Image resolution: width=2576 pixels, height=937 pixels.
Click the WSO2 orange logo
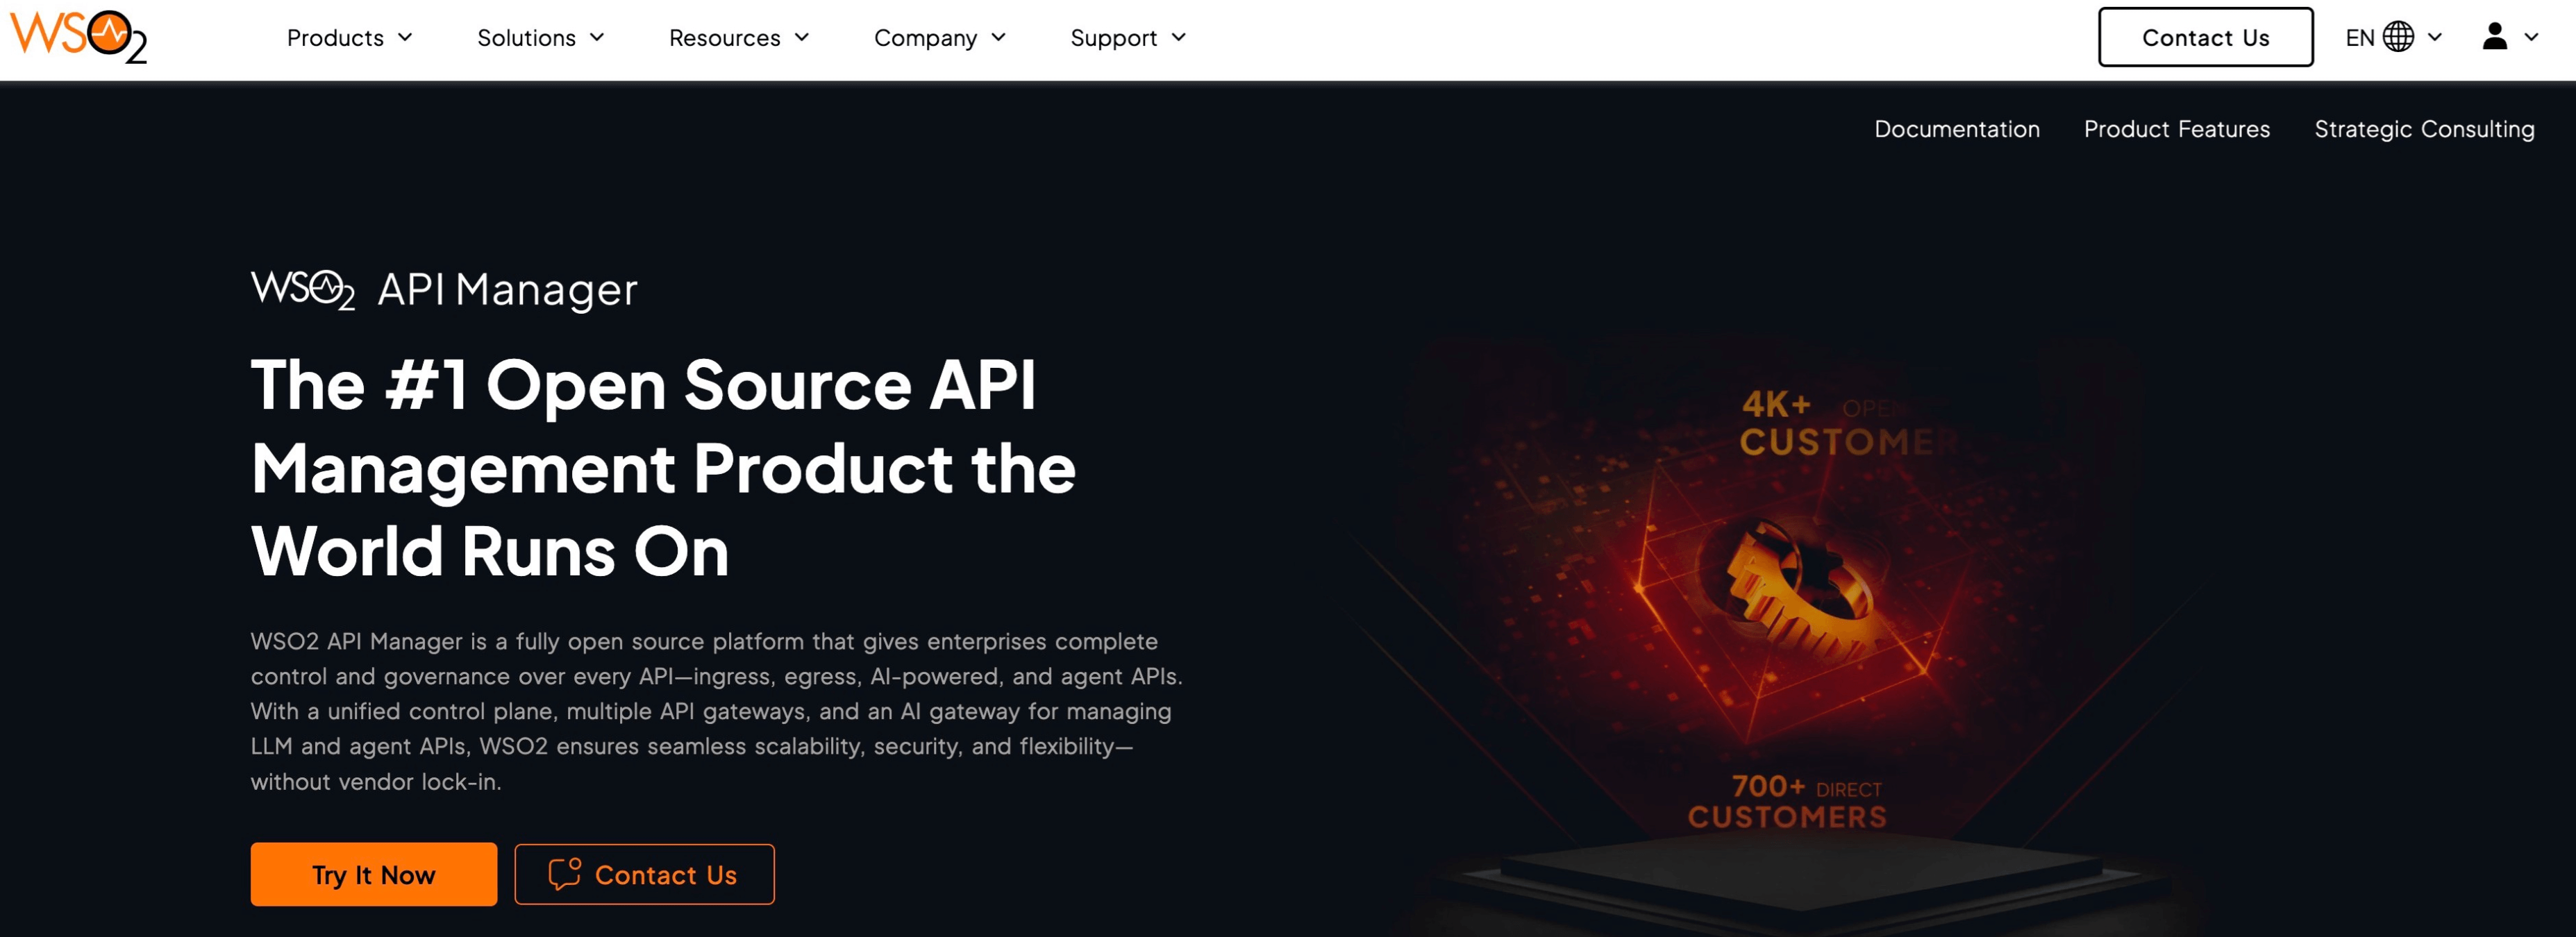point(78,37)
